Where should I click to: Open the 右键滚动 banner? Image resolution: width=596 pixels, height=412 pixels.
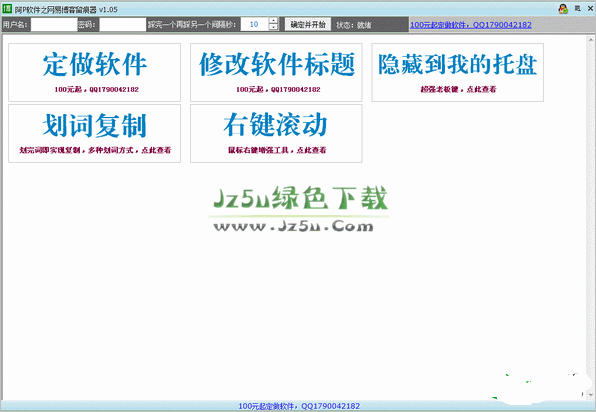(x=276, y=133)
